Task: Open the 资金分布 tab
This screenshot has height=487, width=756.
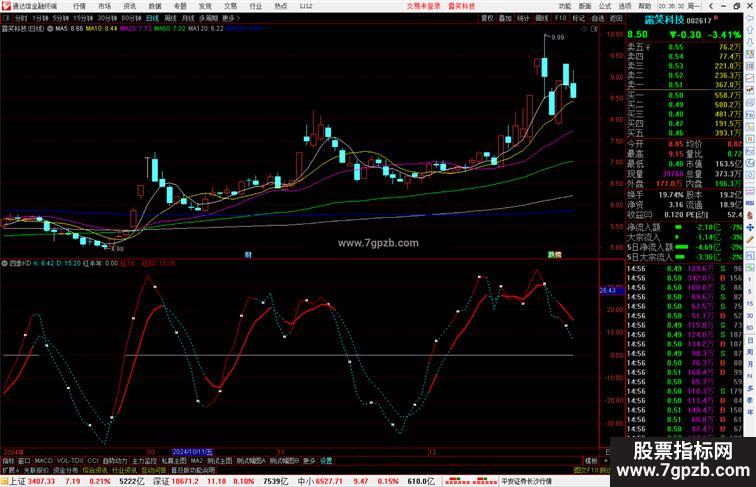Action: (66, 470)
